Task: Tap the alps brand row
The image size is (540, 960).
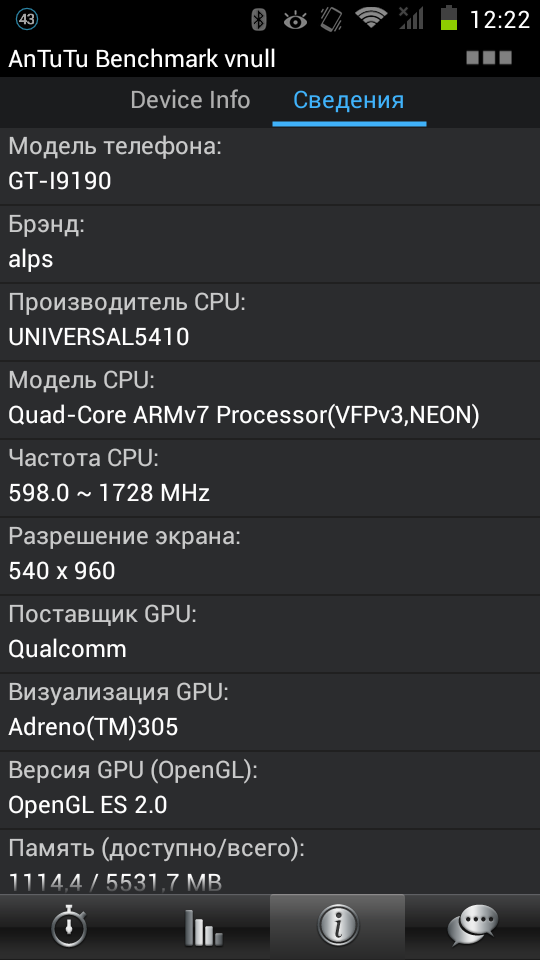Action: [x=270, y=244]
